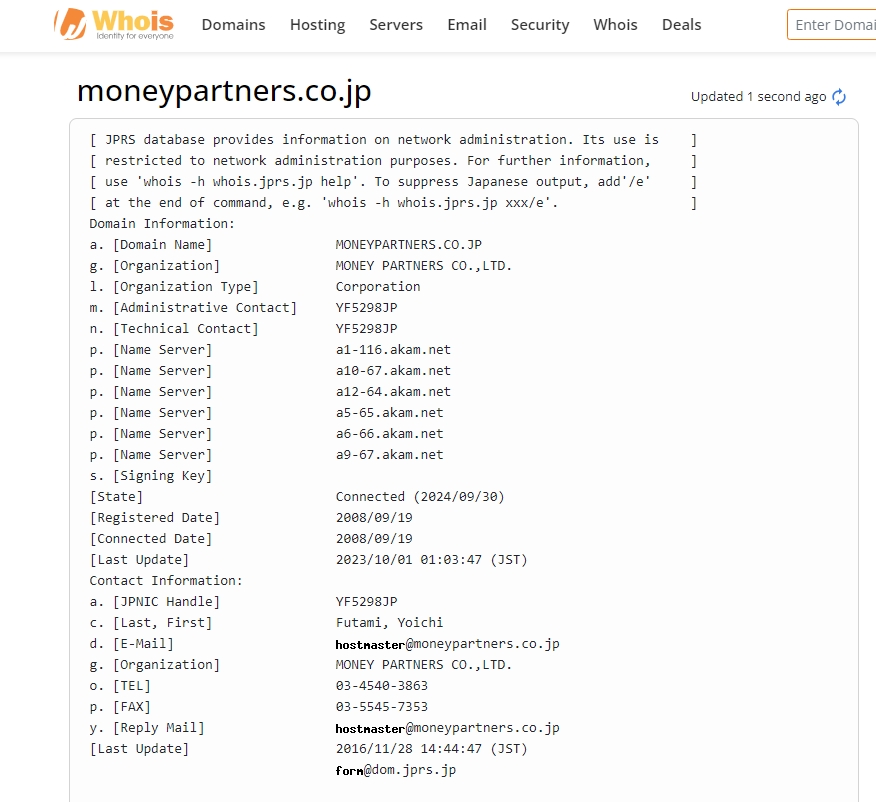This screenshot has height=802, width=876.
Task: Click the Whois navigation link
Action: (x=615, y=25)
